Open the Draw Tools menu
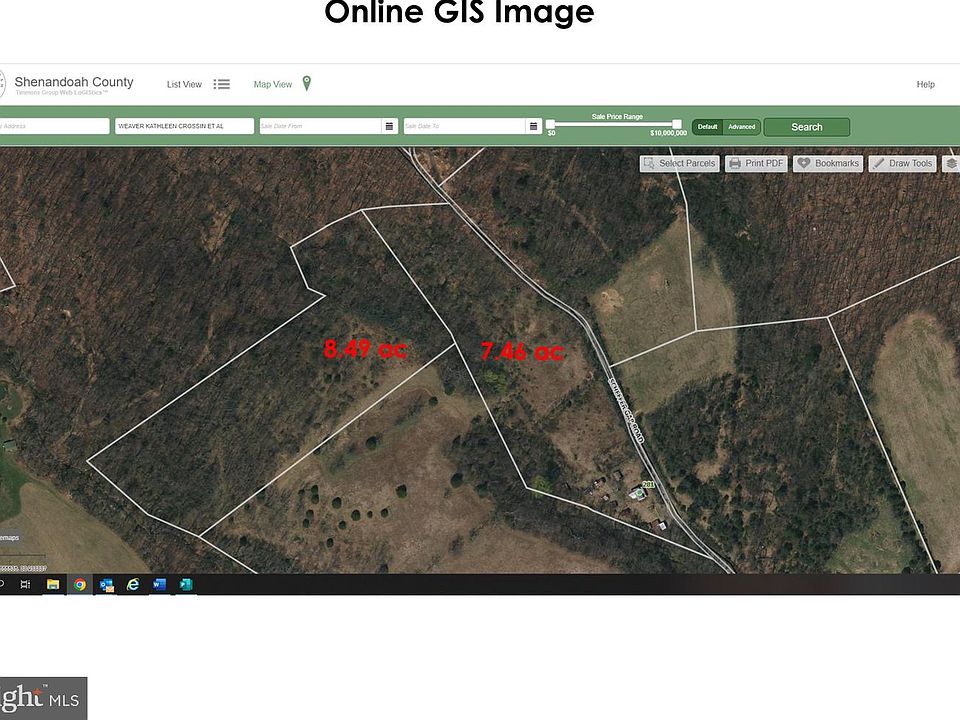960x720 pixels. (x=901, y=163)
